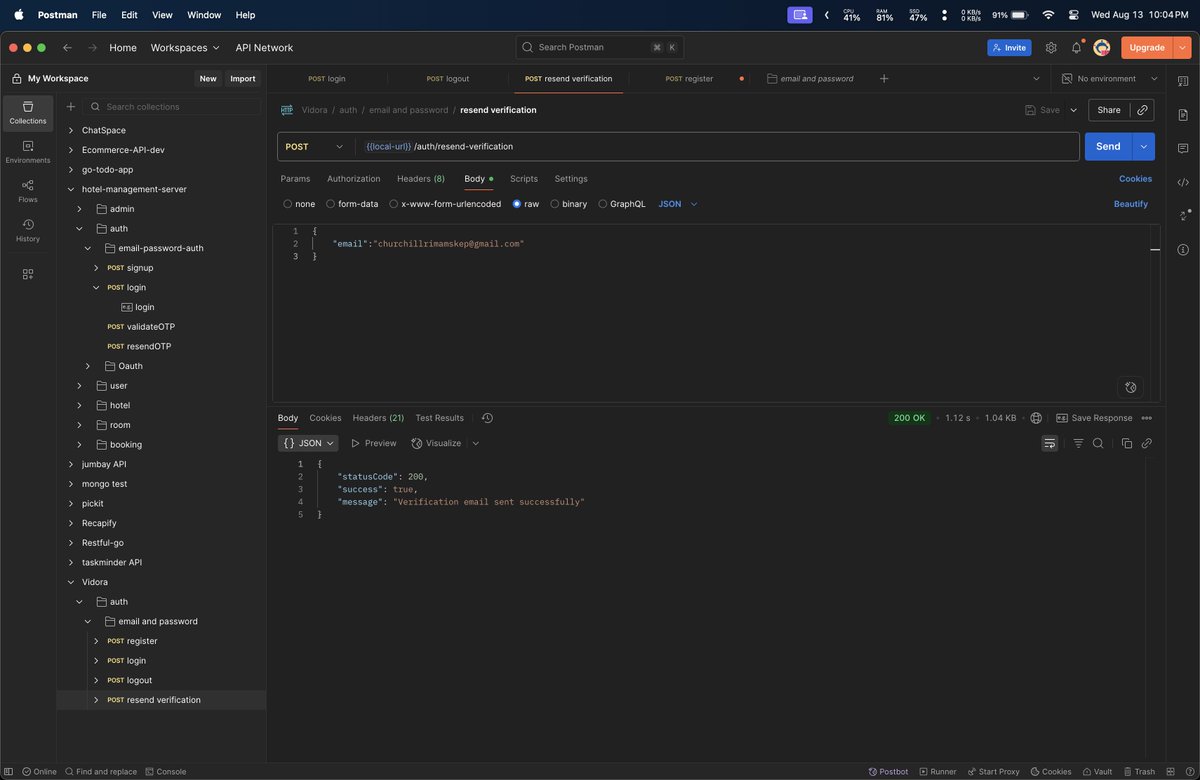Open the user avatar menu
The image size is (1200, 780).
[1102, 47]
